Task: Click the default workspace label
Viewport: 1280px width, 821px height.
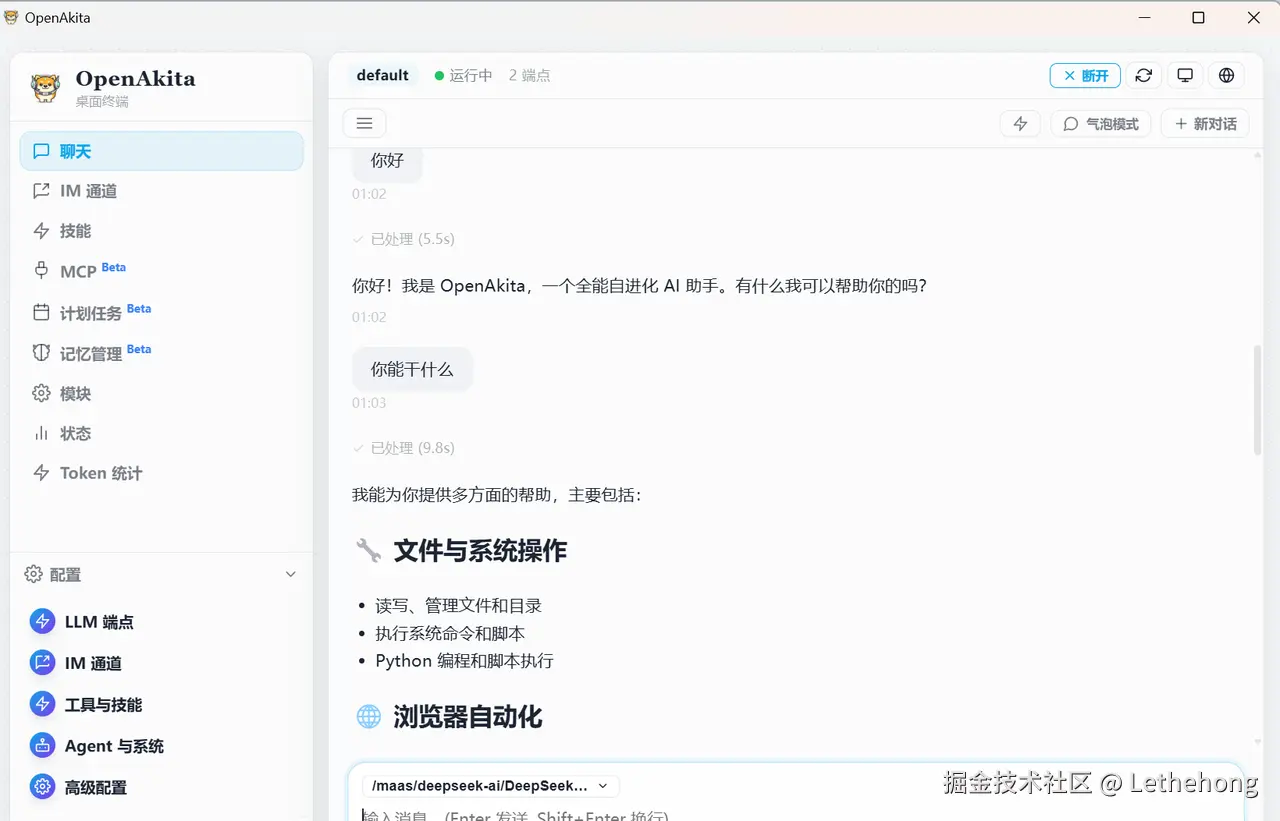Action: (x=383, y=75)
